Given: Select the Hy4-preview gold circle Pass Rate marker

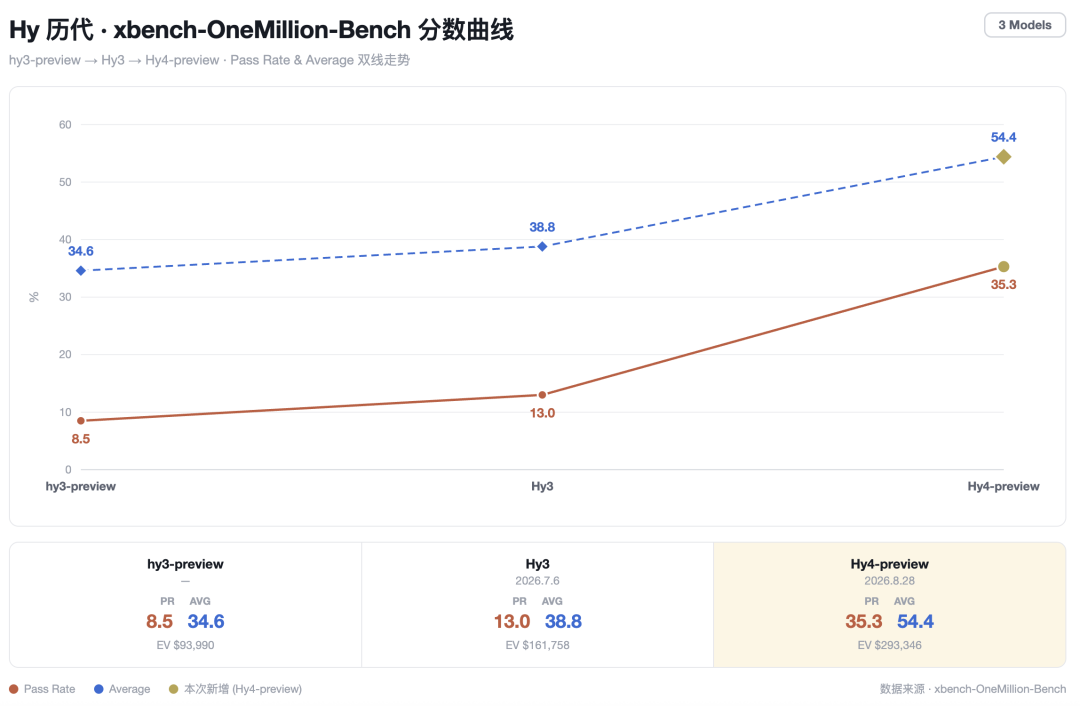Looking at the screenshot, I should point(1004,267).
